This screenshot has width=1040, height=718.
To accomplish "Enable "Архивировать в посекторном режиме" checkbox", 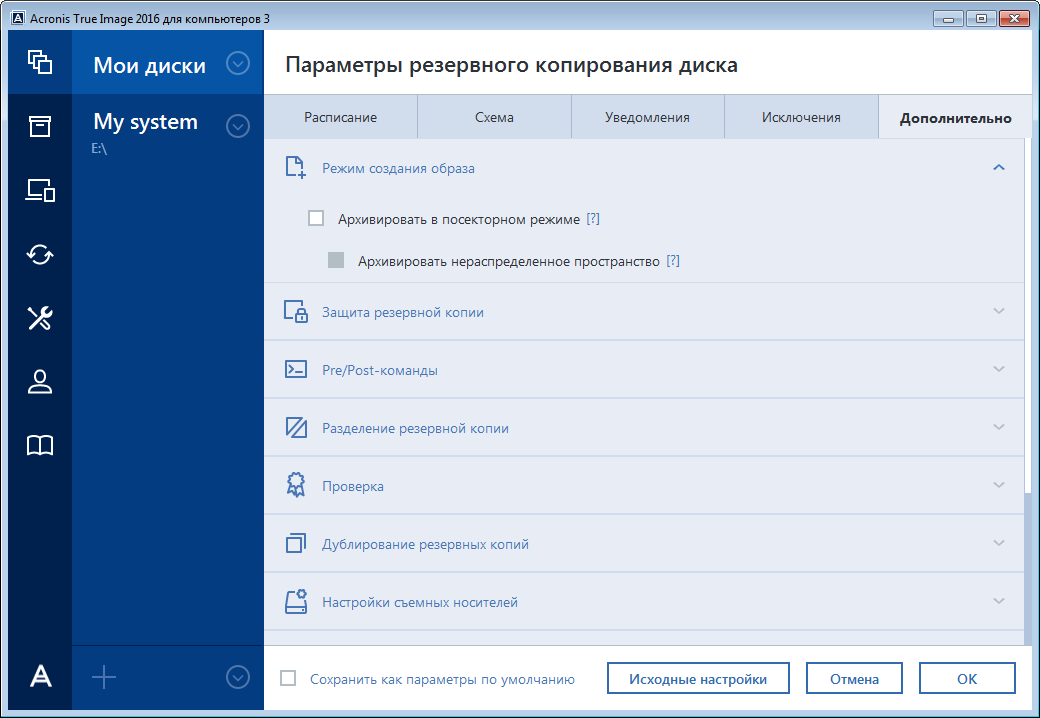I will pos(317,219).
